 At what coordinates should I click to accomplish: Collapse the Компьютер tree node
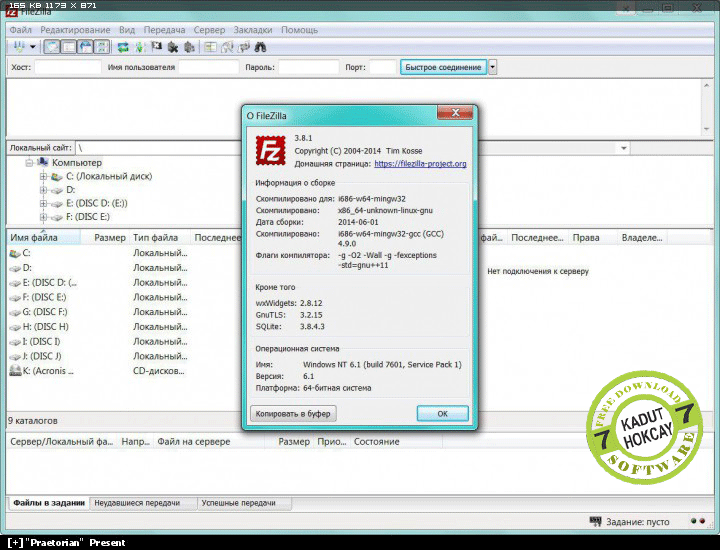[29, 163]
